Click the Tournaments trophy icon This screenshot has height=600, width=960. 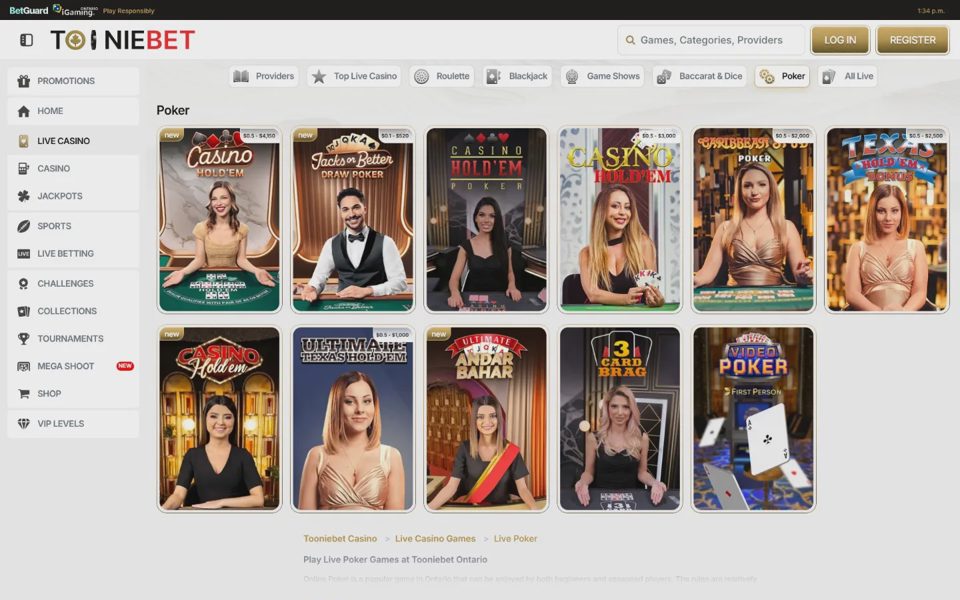tap(23, 339)
